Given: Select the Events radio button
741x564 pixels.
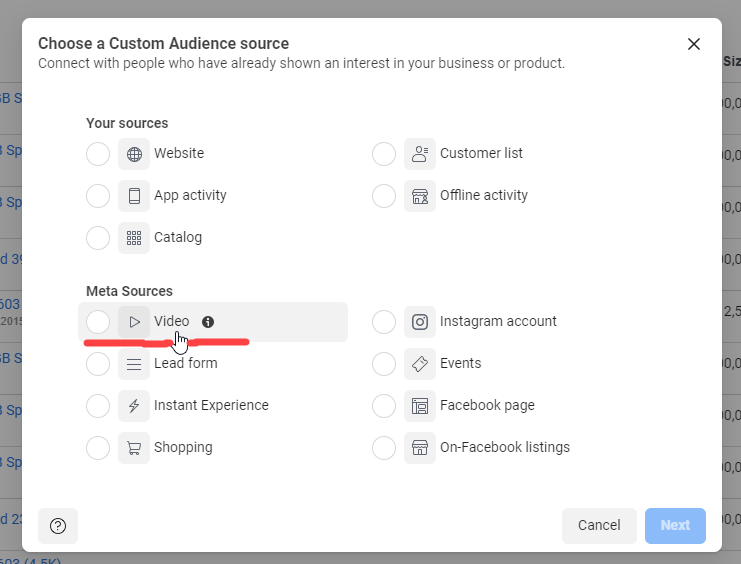Looking at the screenshot, I should [384, 364].
